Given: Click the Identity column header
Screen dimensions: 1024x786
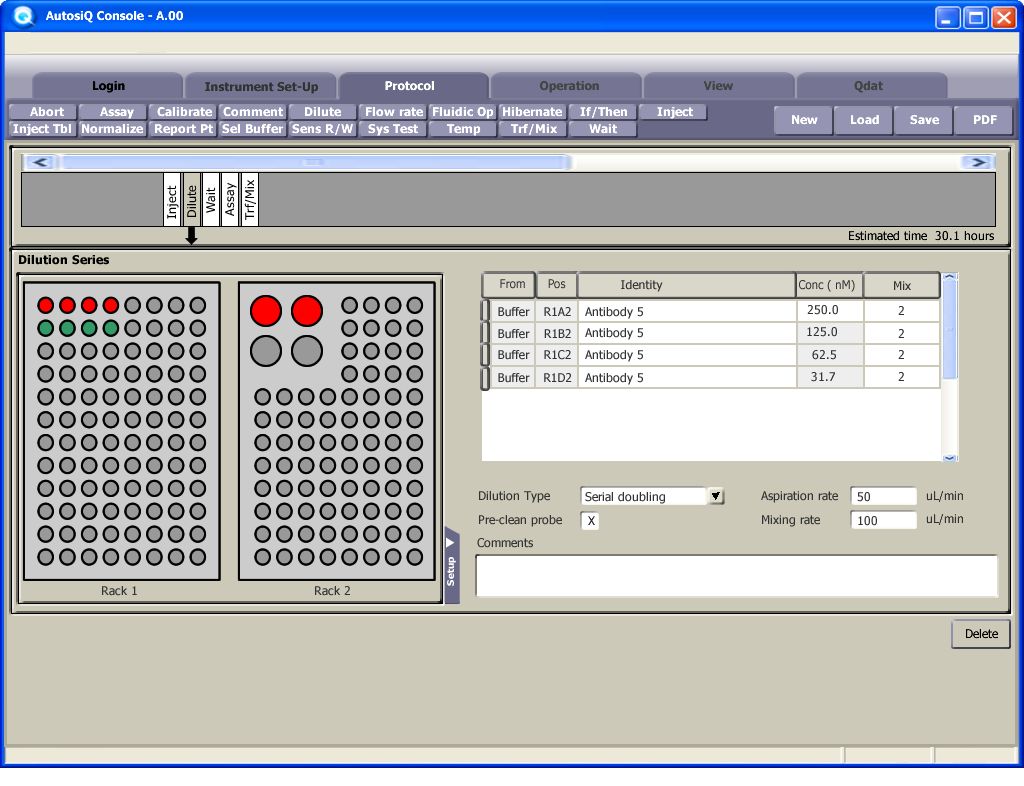Looking at the screenshot, I should coord(686,285).
